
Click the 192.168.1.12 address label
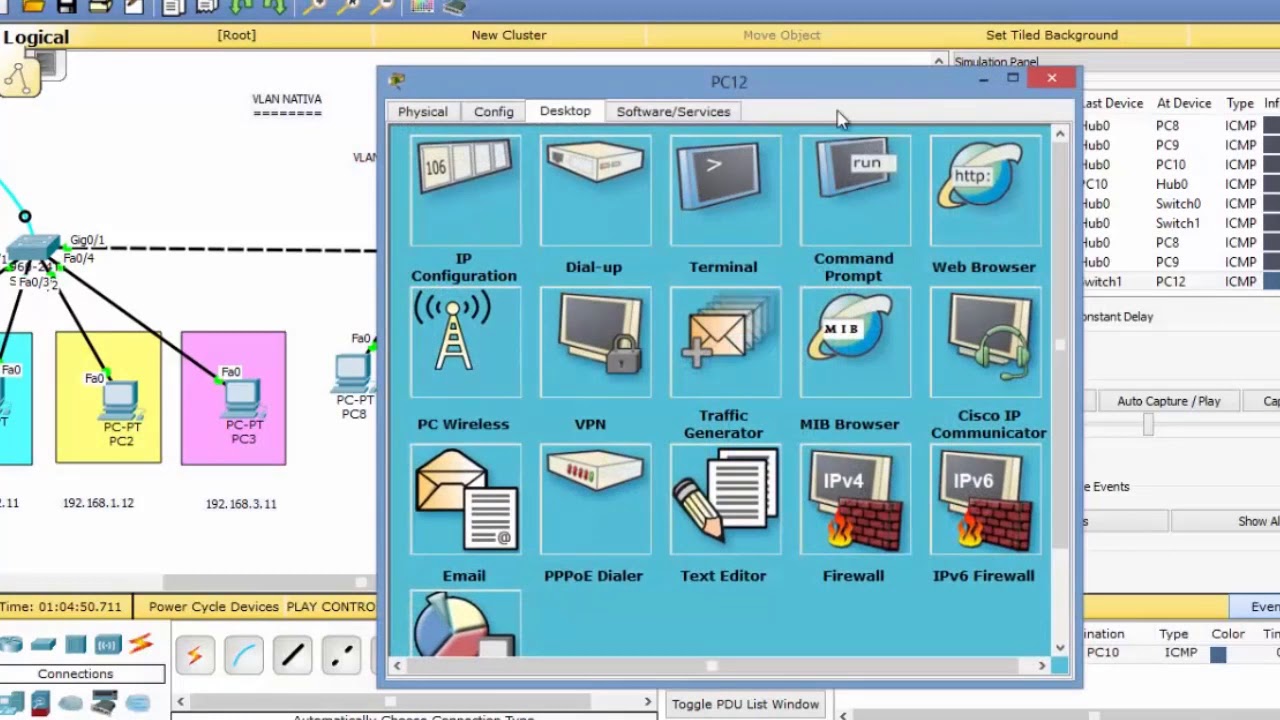(x=98, y=503)
